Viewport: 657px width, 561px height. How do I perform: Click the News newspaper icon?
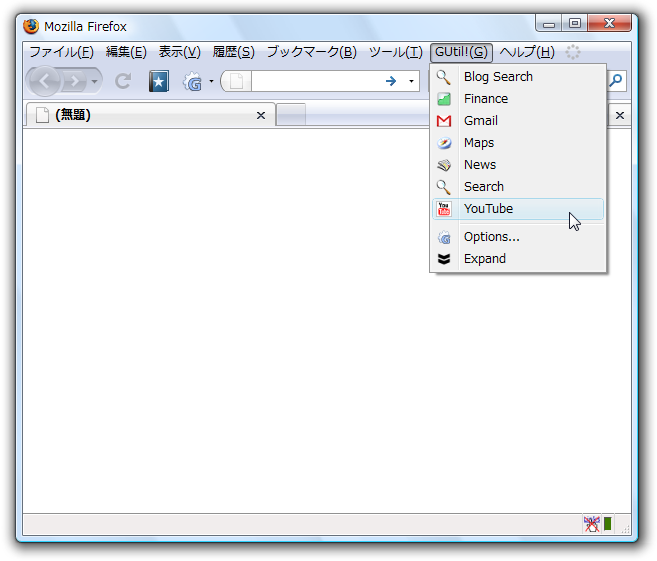(444, 165)
